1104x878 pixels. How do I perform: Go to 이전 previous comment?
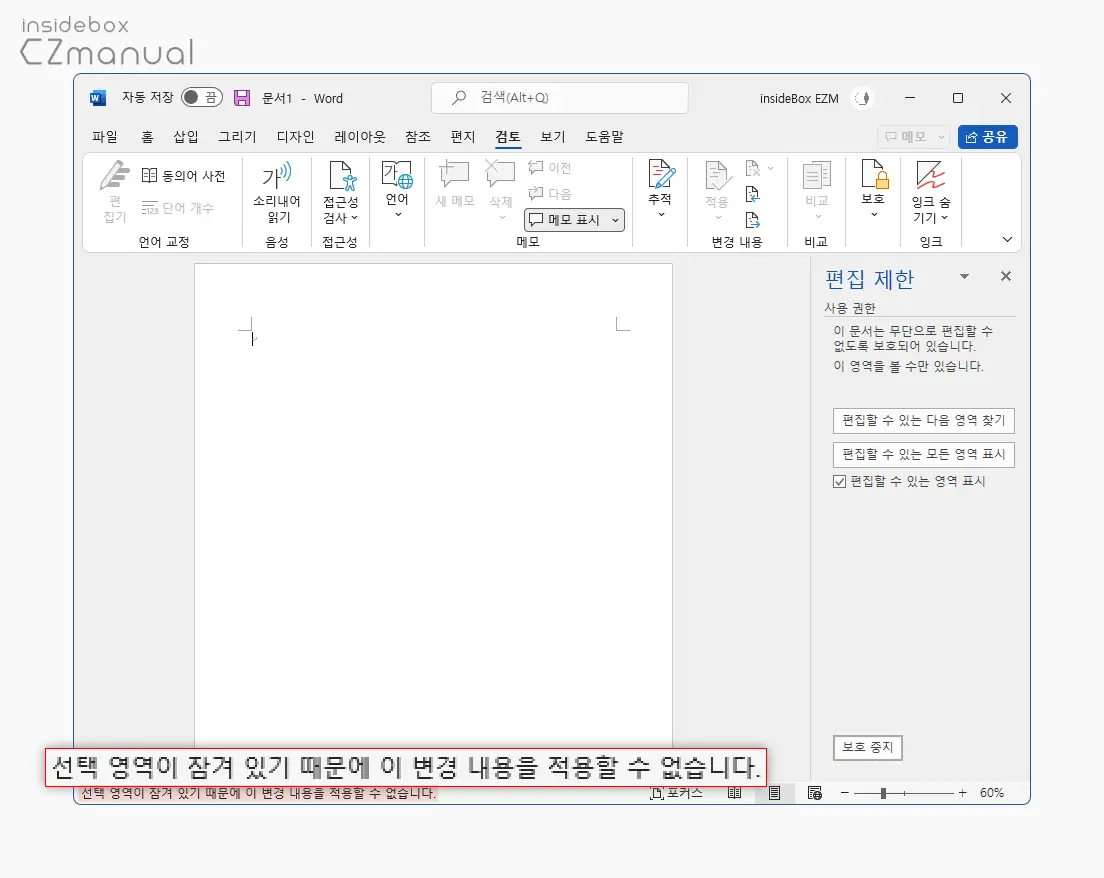(550, 168)
